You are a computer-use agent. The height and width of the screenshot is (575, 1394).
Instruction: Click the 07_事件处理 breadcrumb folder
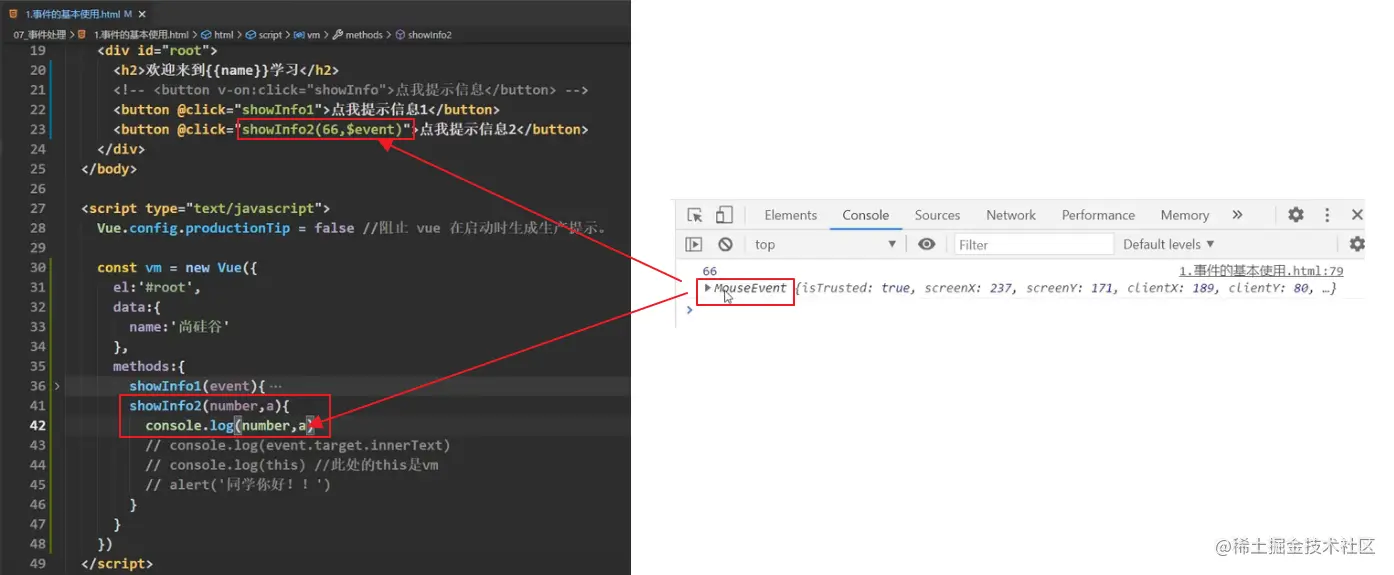point(39,34)
